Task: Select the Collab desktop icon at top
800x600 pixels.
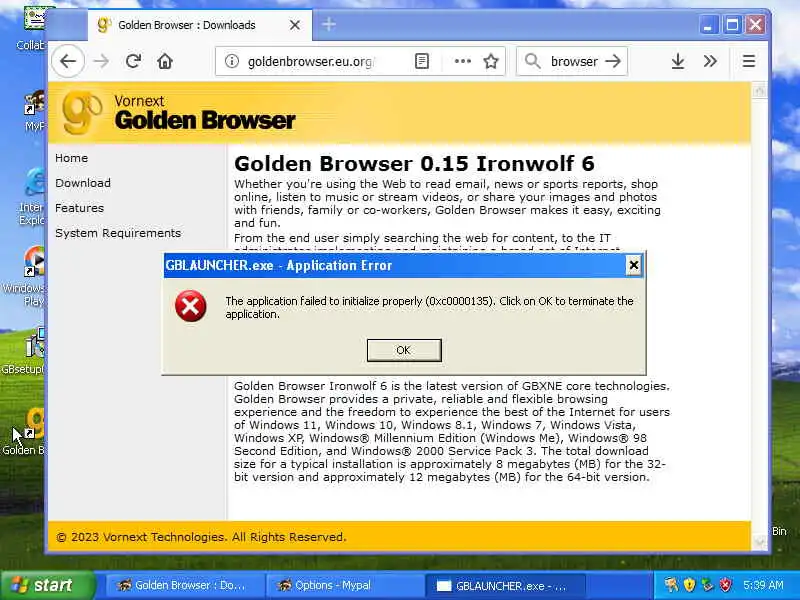Action: click(x=32, y=28)
